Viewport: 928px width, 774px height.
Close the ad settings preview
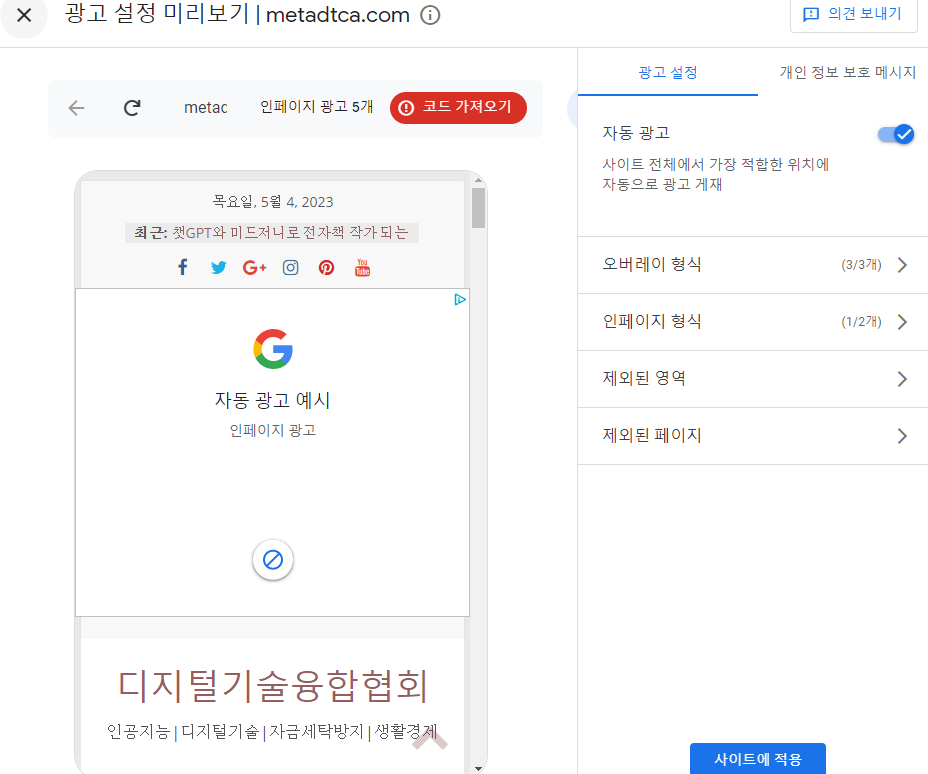(24, 15)
